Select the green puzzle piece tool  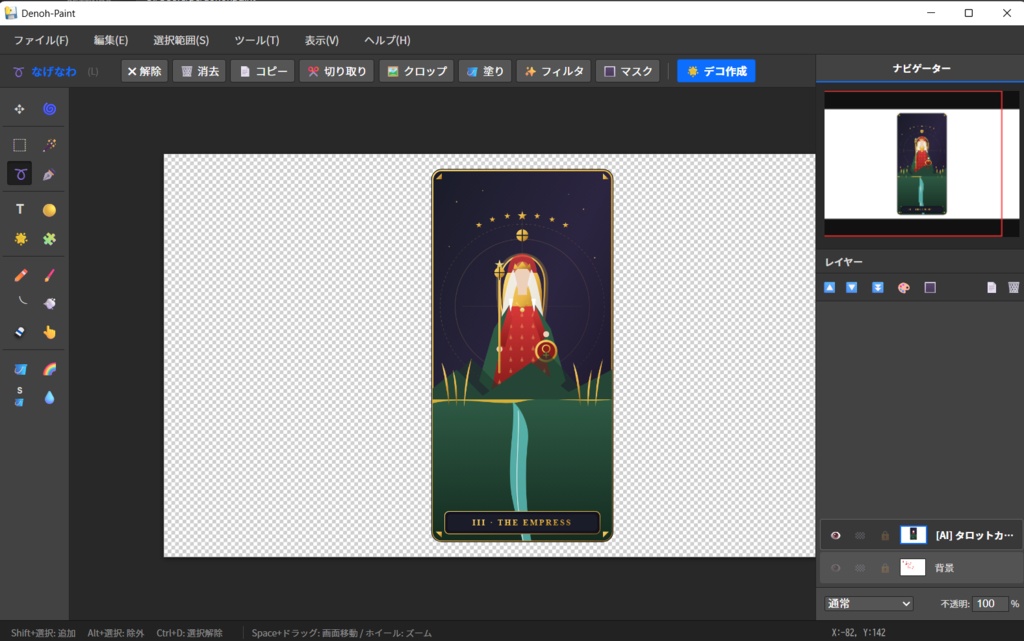(x=50, y=239)
